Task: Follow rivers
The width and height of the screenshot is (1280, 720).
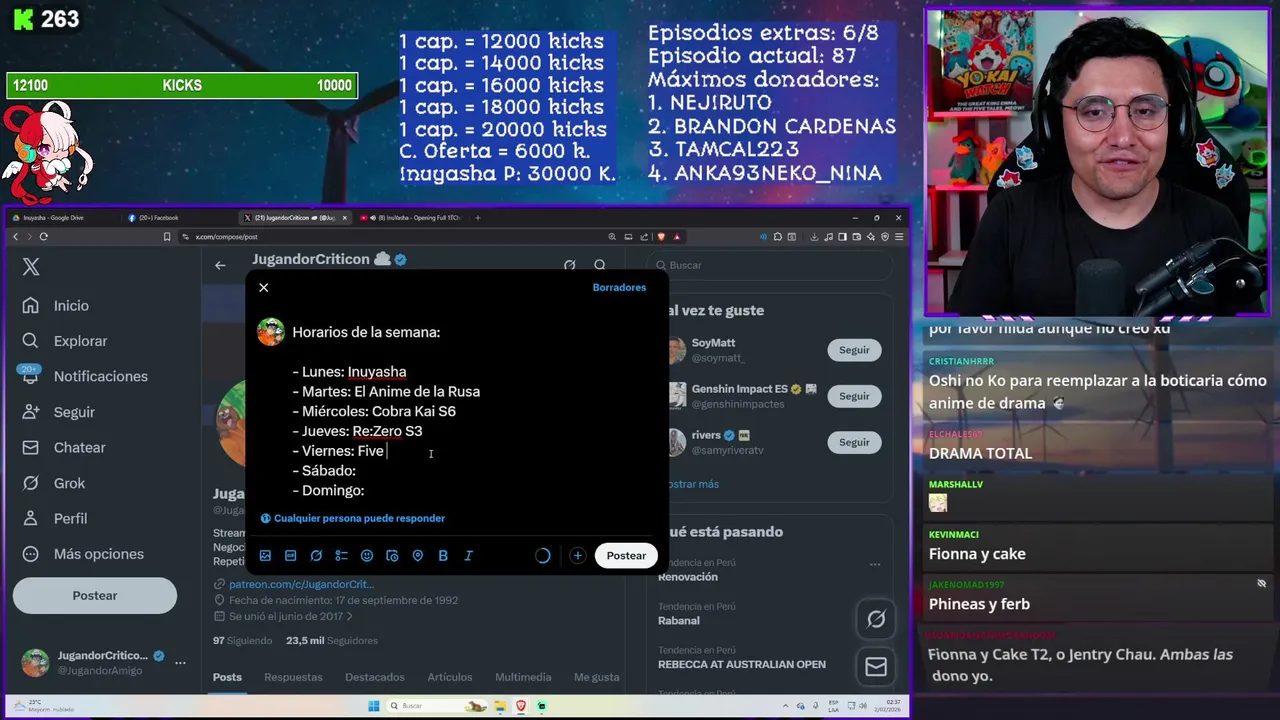Action: [854, 442]
